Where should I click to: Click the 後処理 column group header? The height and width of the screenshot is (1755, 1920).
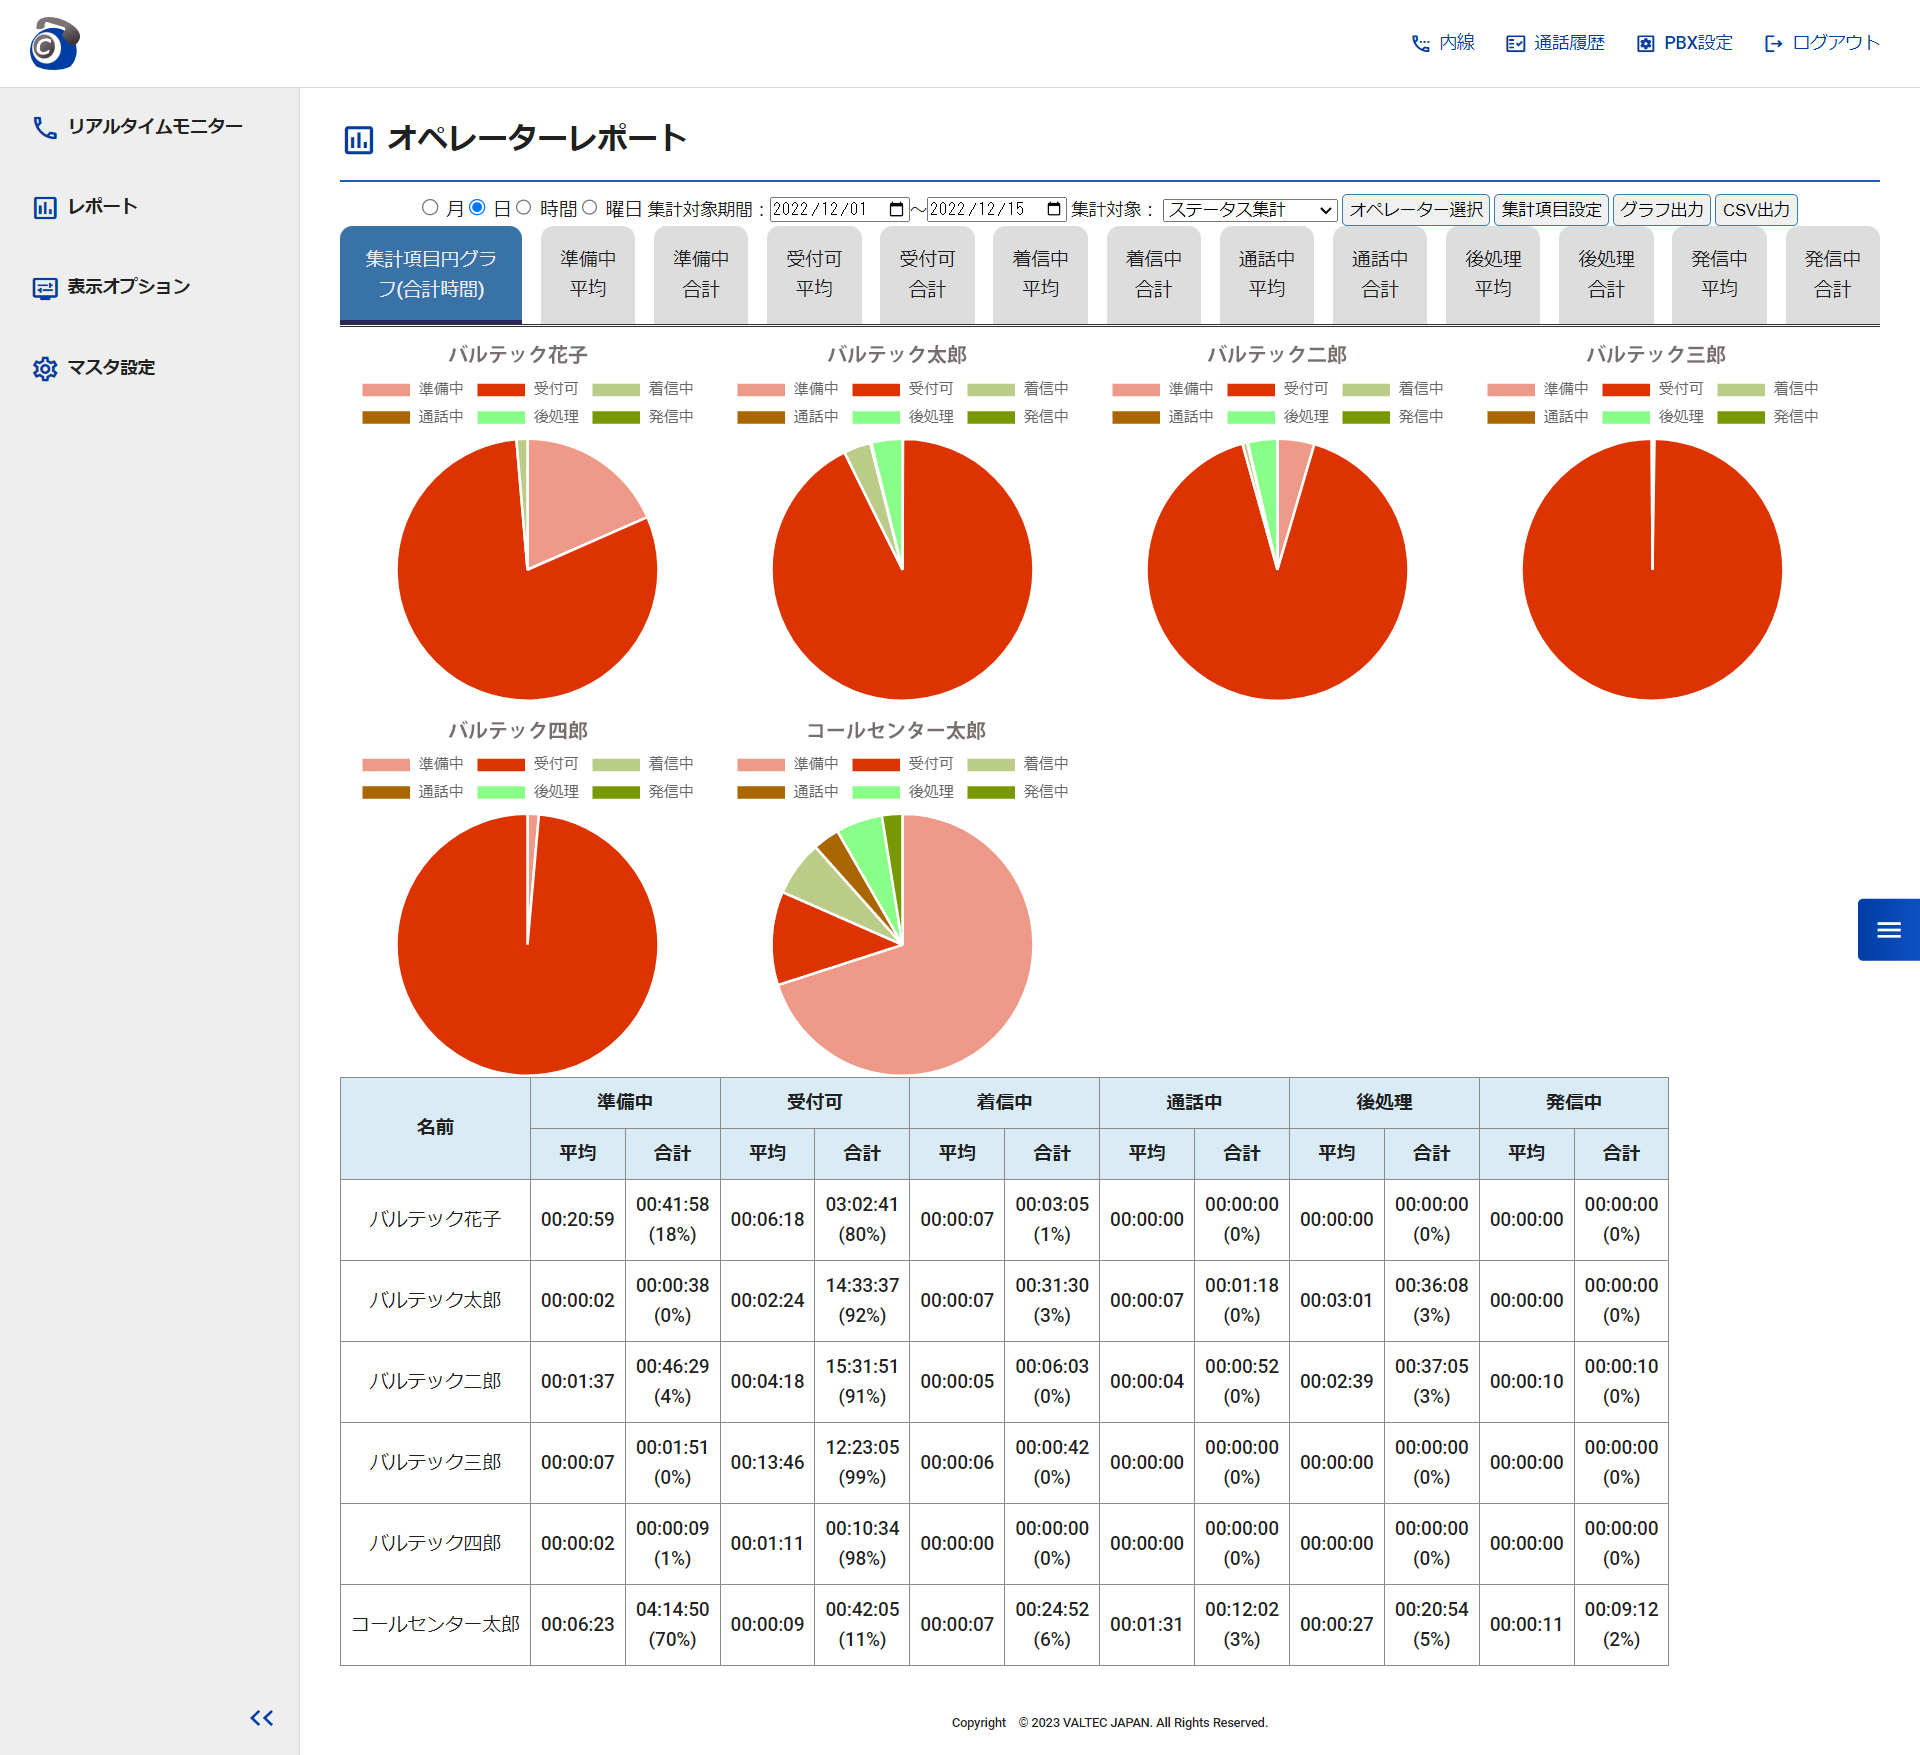[1384, 1102]
